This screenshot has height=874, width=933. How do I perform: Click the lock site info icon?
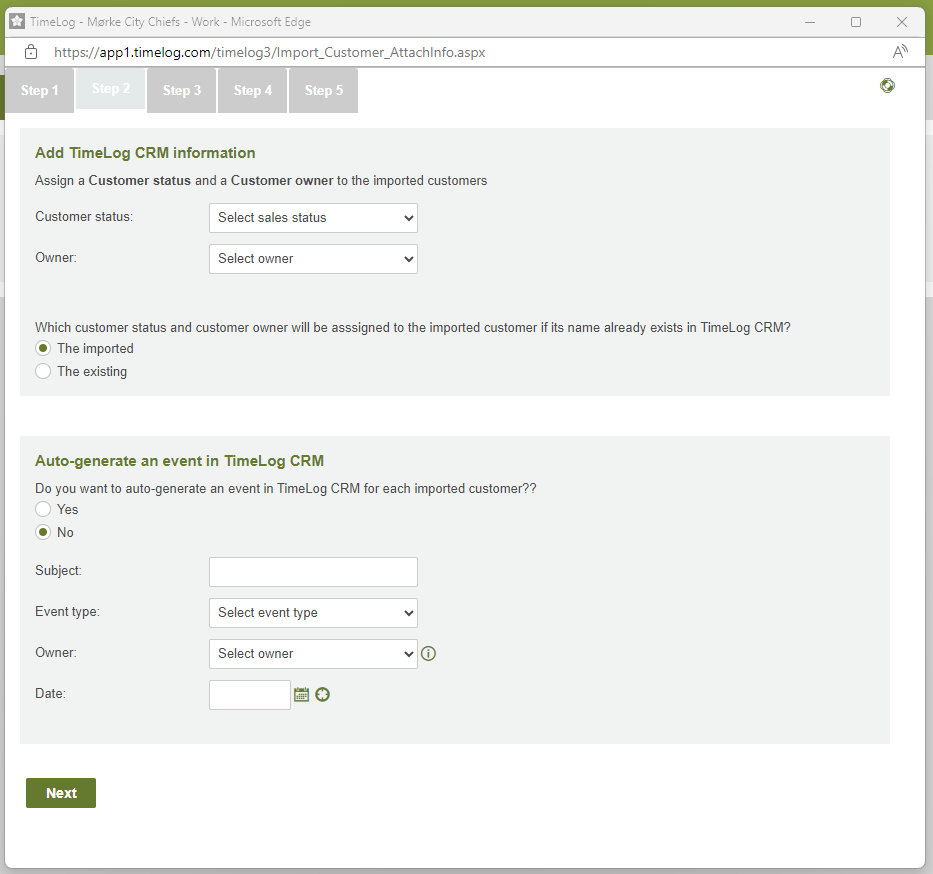click(x=31, y=52)
